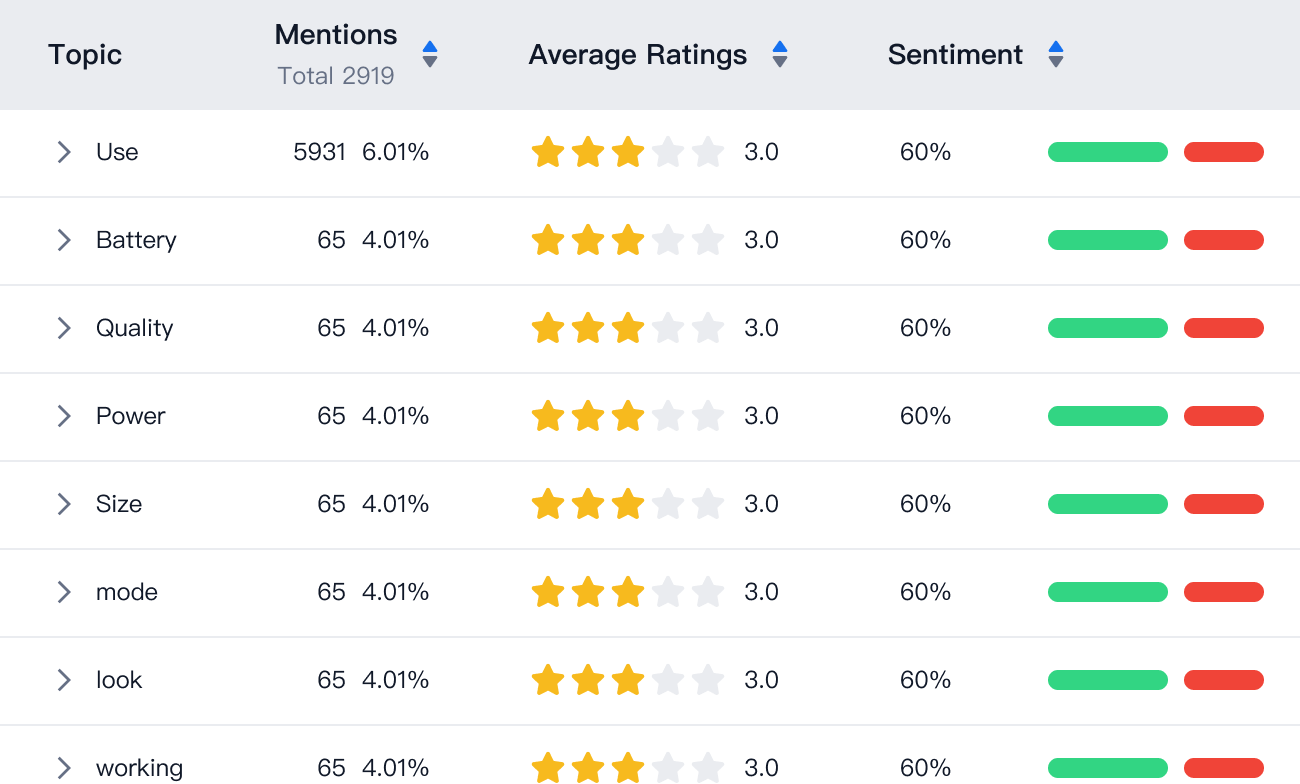Click the third star in Quality row
1300x784 pixels.
(x=628, y=328)
